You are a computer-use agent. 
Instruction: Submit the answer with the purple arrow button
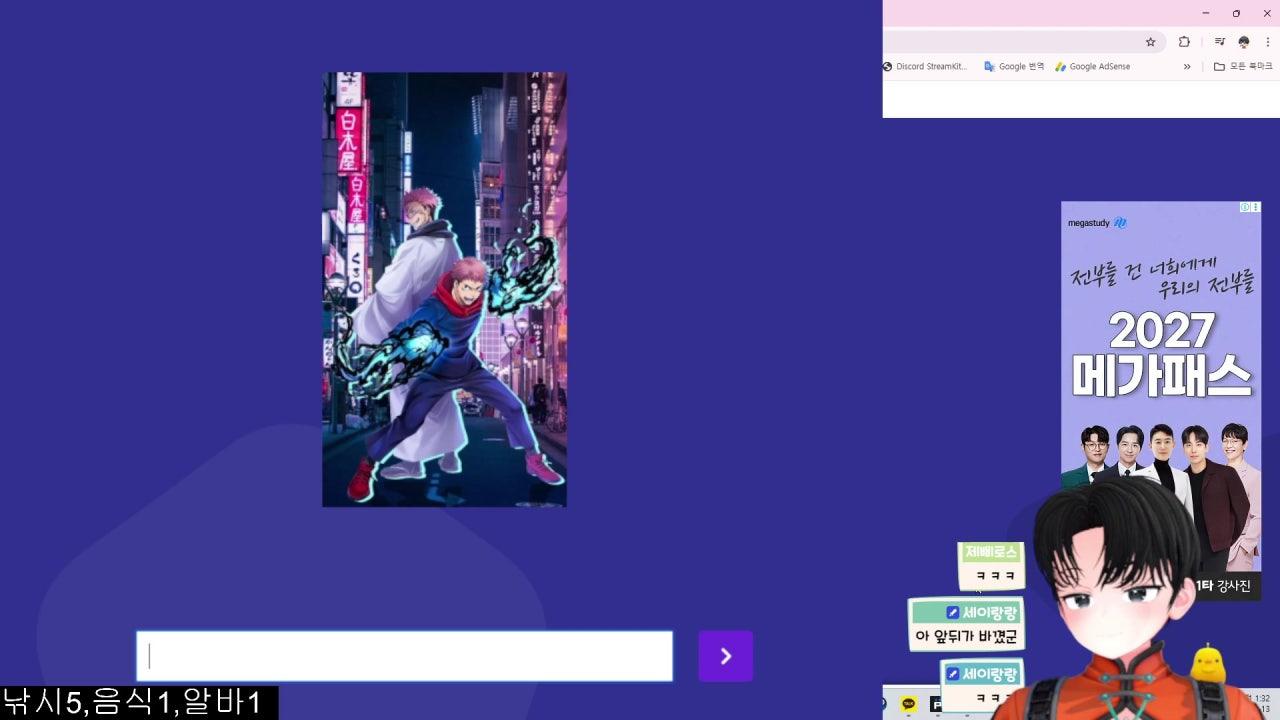[x=725, y=656]
